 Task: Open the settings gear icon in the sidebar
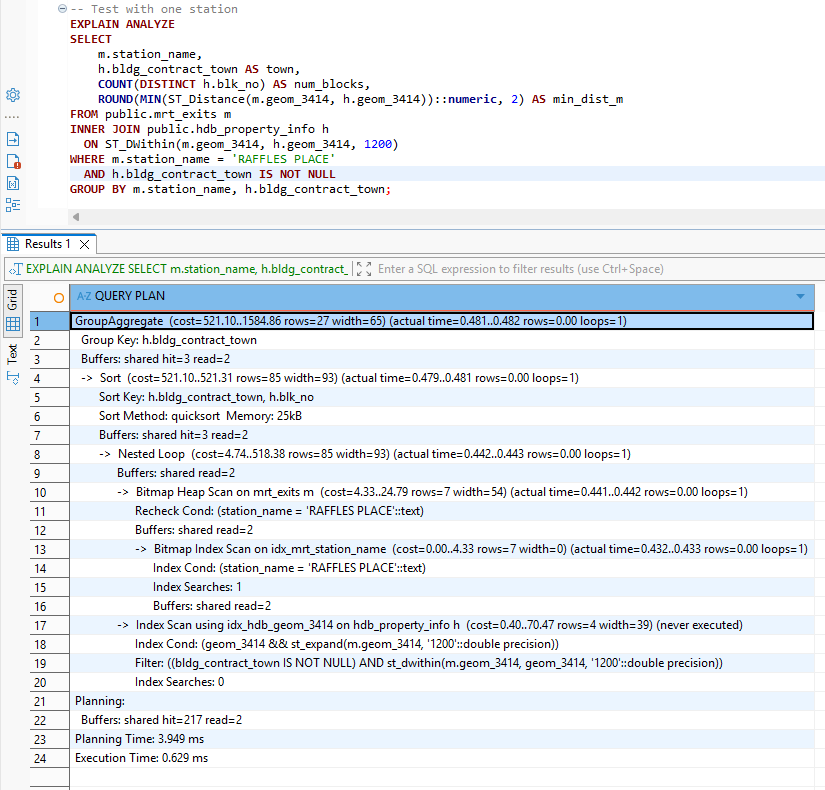[12, 95]
